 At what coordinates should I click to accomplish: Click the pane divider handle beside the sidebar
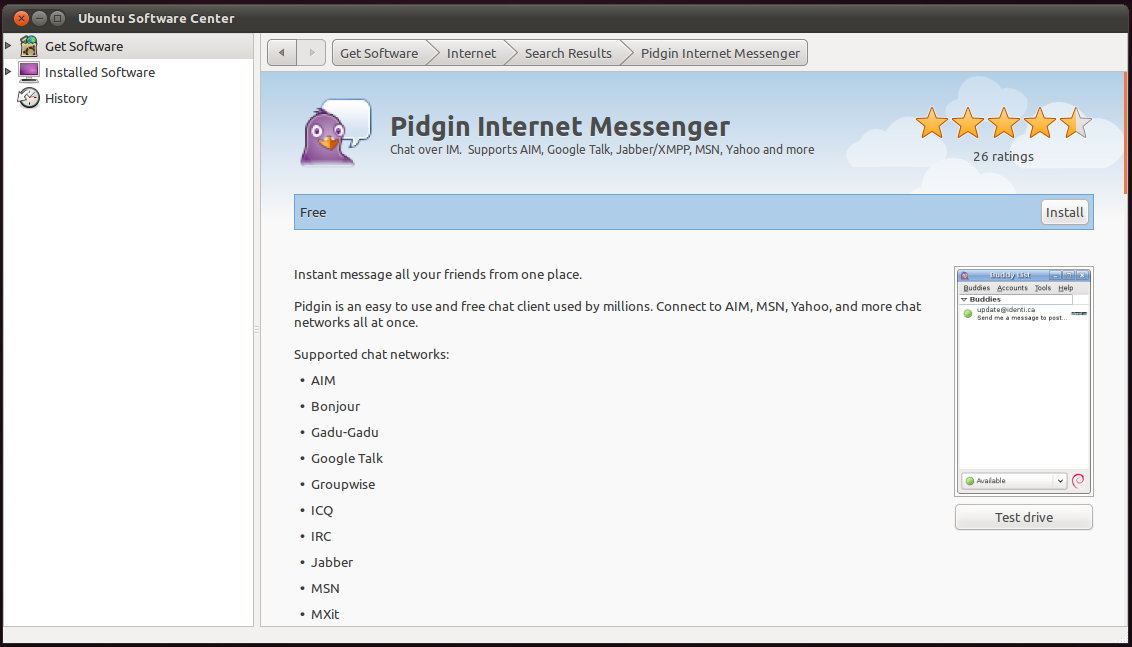(256, 329)
